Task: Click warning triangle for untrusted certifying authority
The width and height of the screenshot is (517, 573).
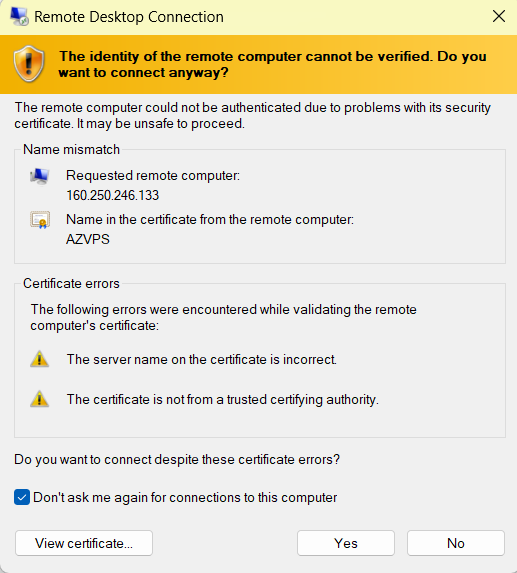Action: pyautogui.click(x=39, y=399)
